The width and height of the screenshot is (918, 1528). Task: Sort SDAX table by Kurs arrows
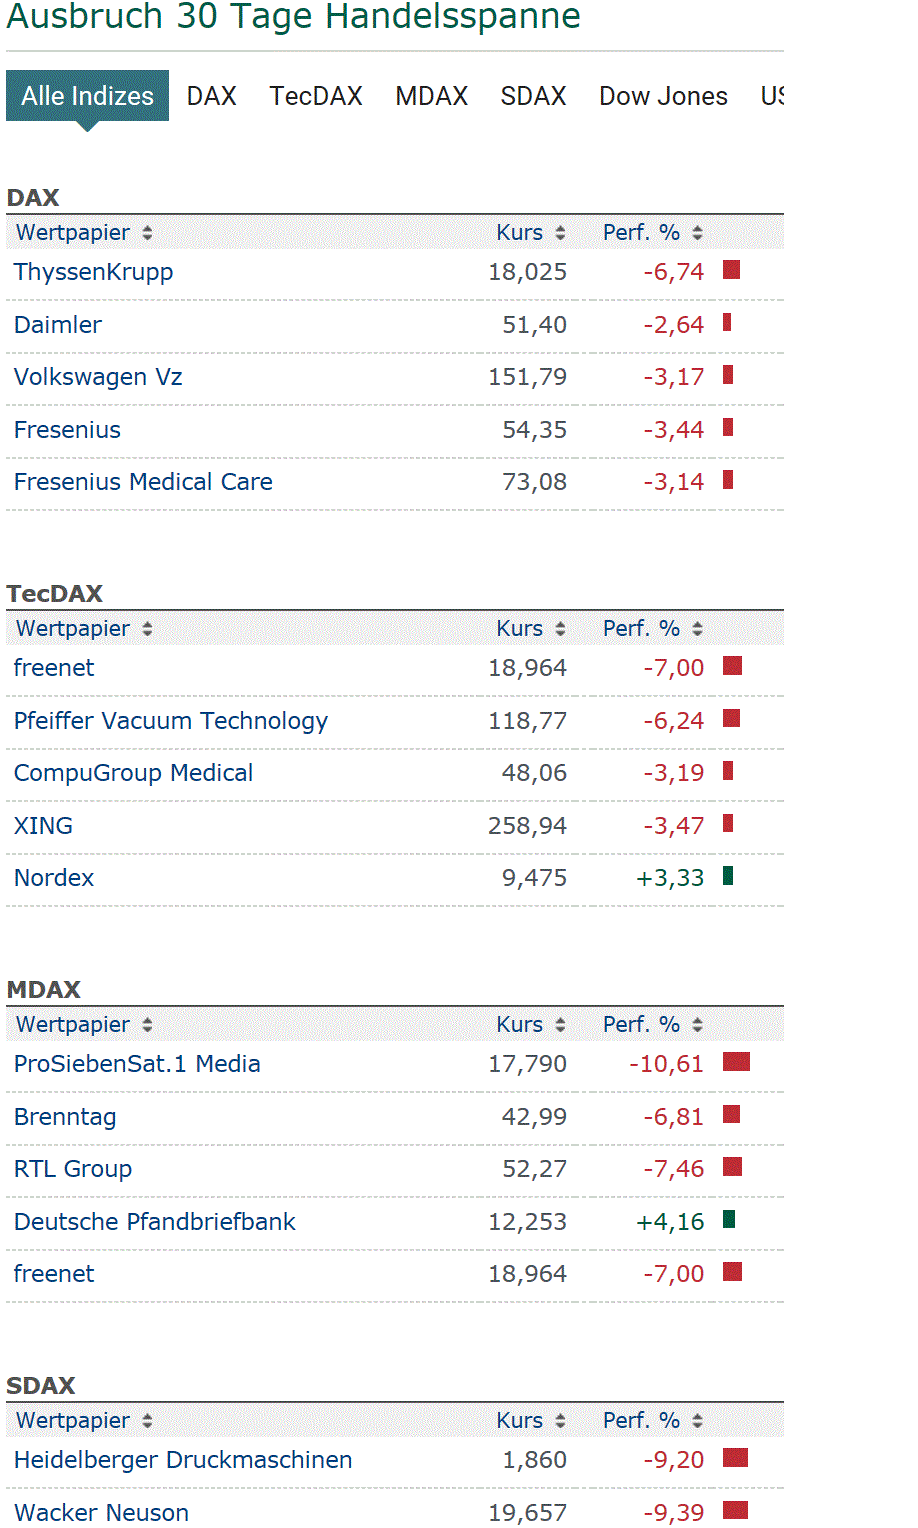(x=560, y=1421)
